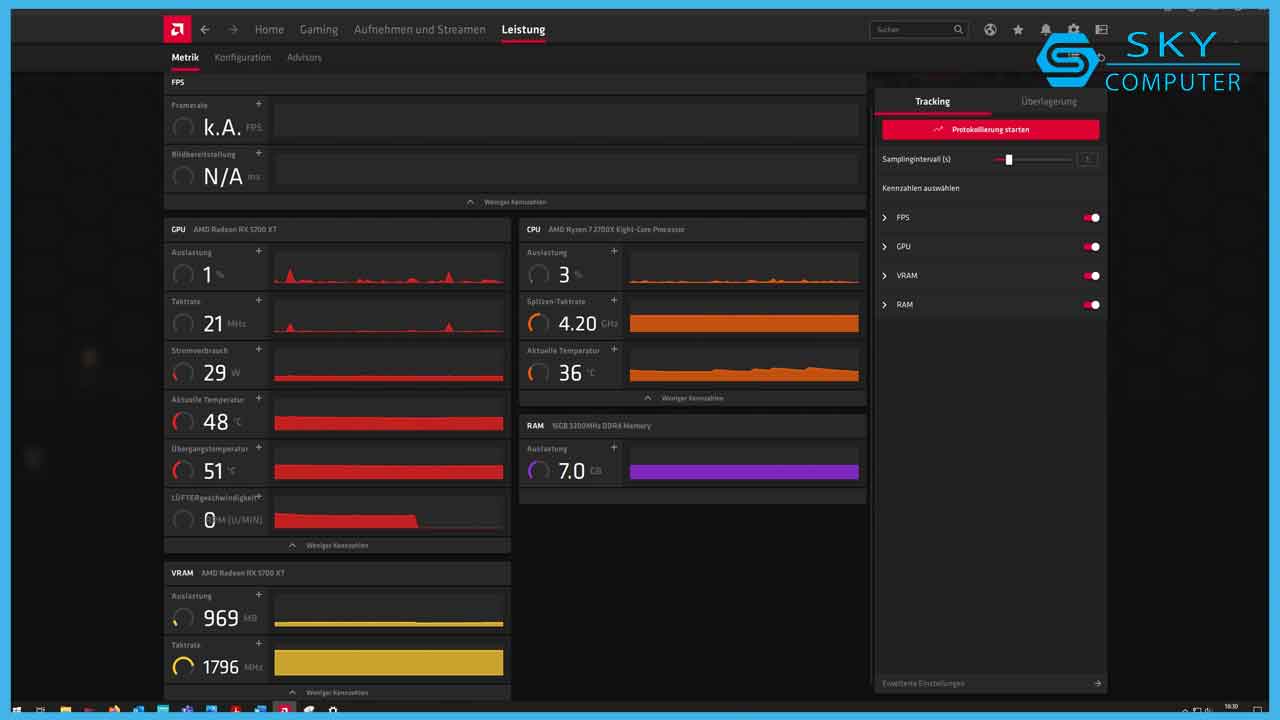Screen dimensions: 1280x720
Task: Click the plus beside LÜFTERgeschwindigkeit
Action: 259,496
